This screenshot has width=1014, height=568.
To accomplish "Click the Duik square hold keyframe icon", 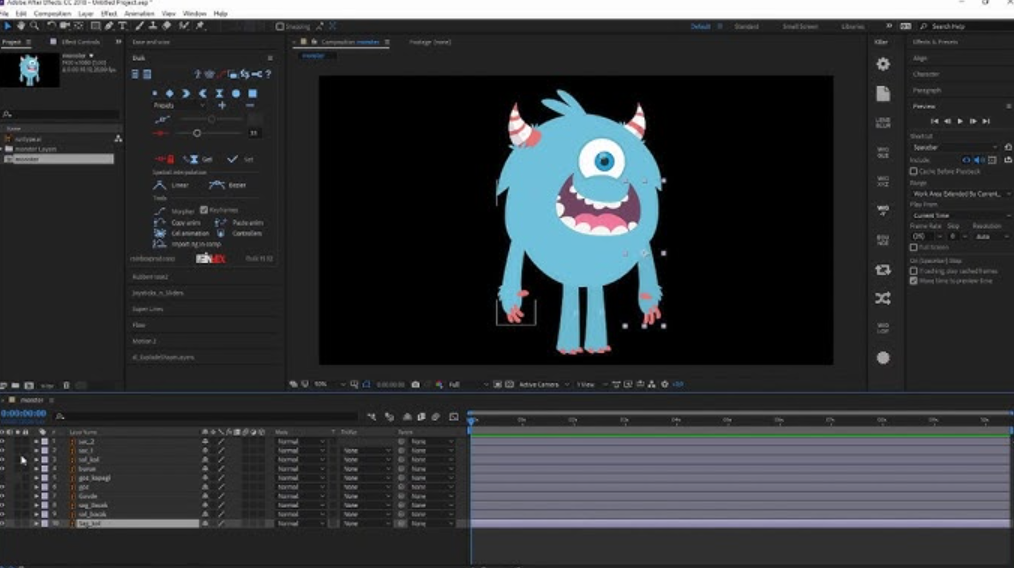I will (x=252, y=93).
